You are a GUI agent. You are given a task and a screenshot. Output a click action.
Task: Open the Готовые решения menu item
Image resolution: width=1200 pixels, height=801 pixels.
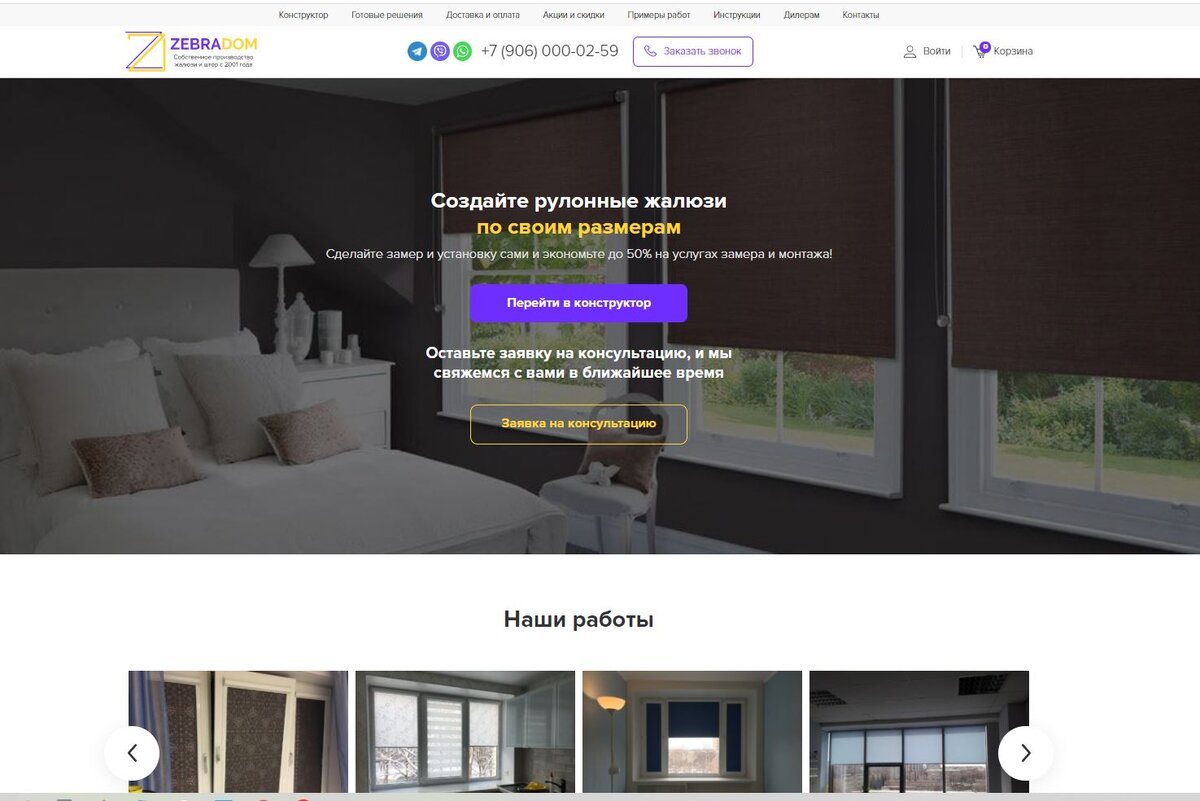pyautogui.click(x=387, y=15)
